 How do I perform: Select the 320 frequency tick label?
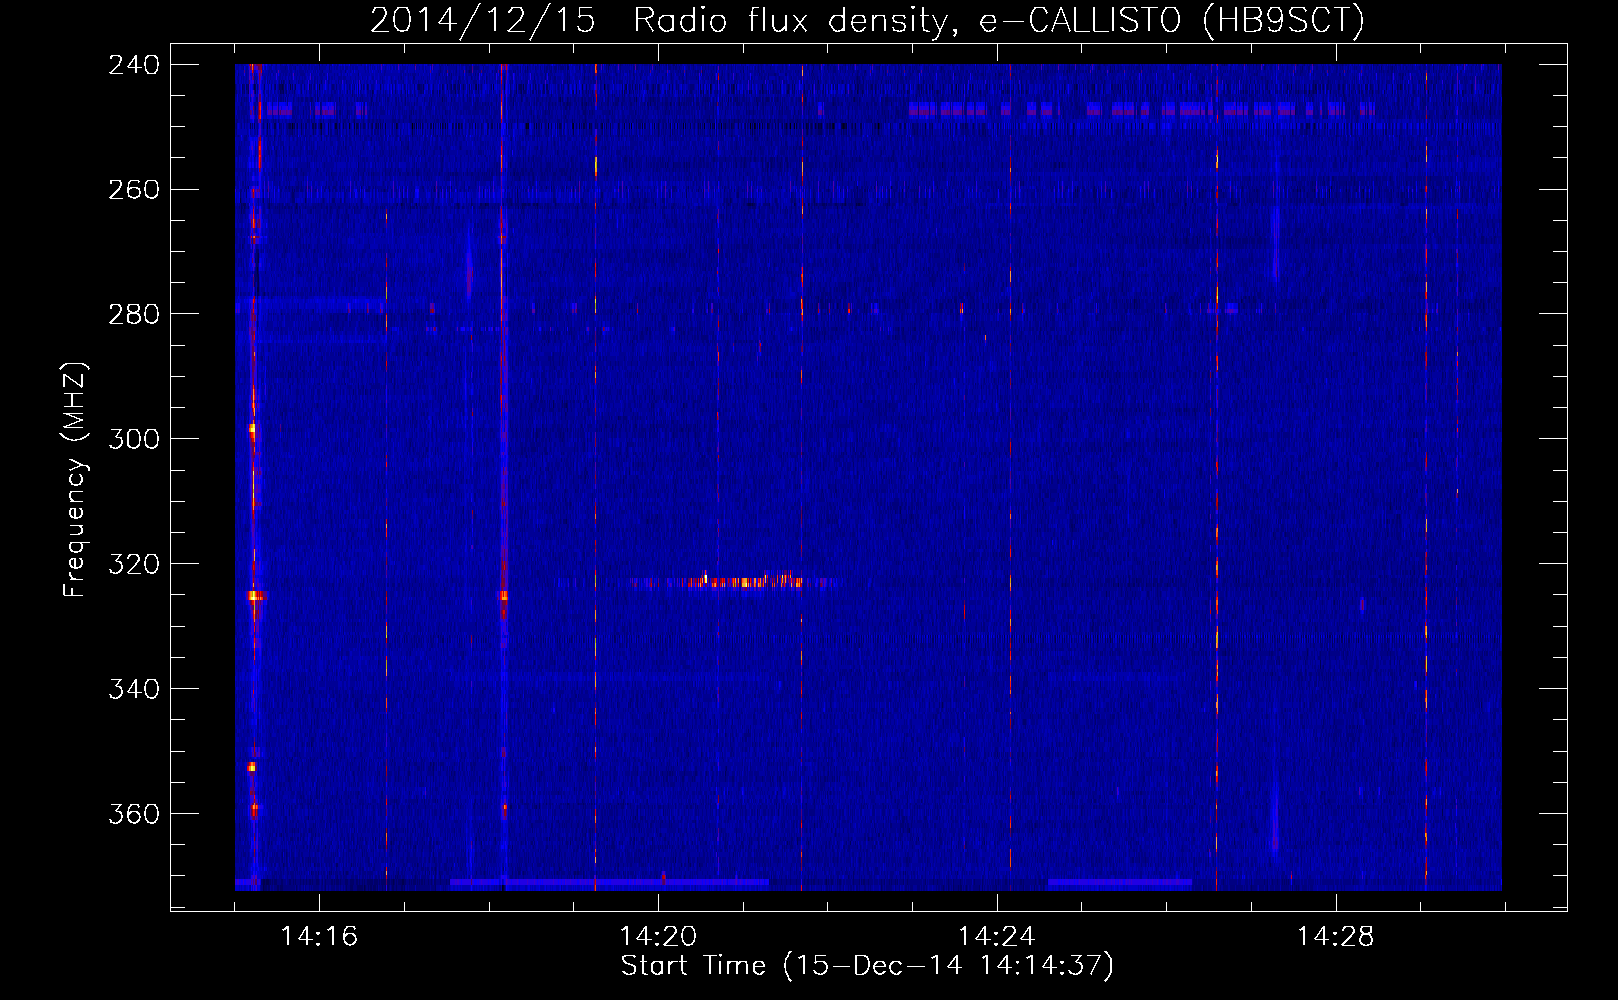pos(134,564)
